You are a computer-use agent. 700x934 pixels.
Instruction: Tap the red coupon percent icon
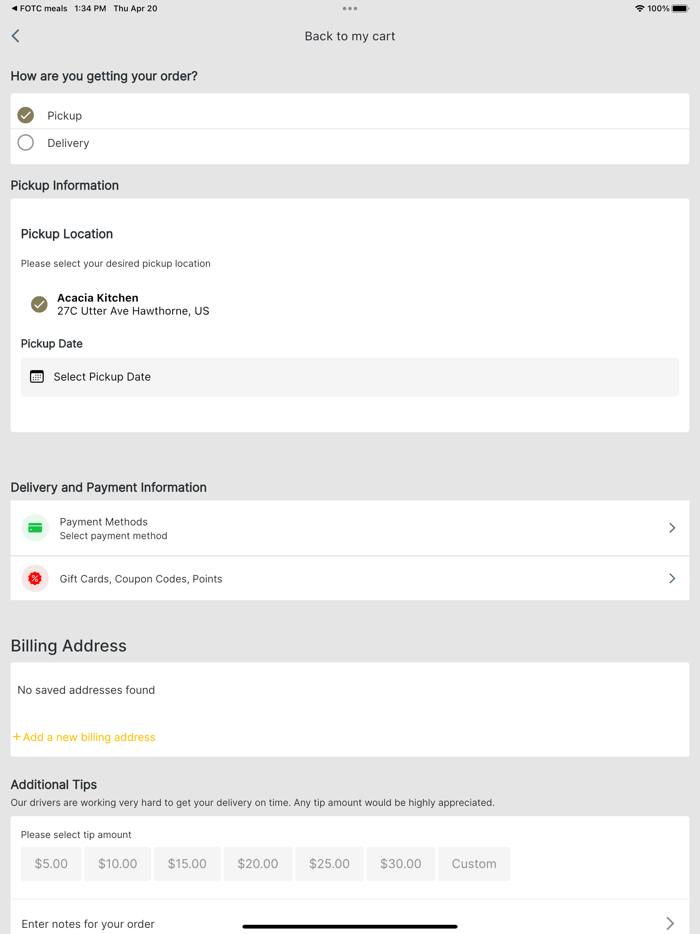(x=35, y=579)
